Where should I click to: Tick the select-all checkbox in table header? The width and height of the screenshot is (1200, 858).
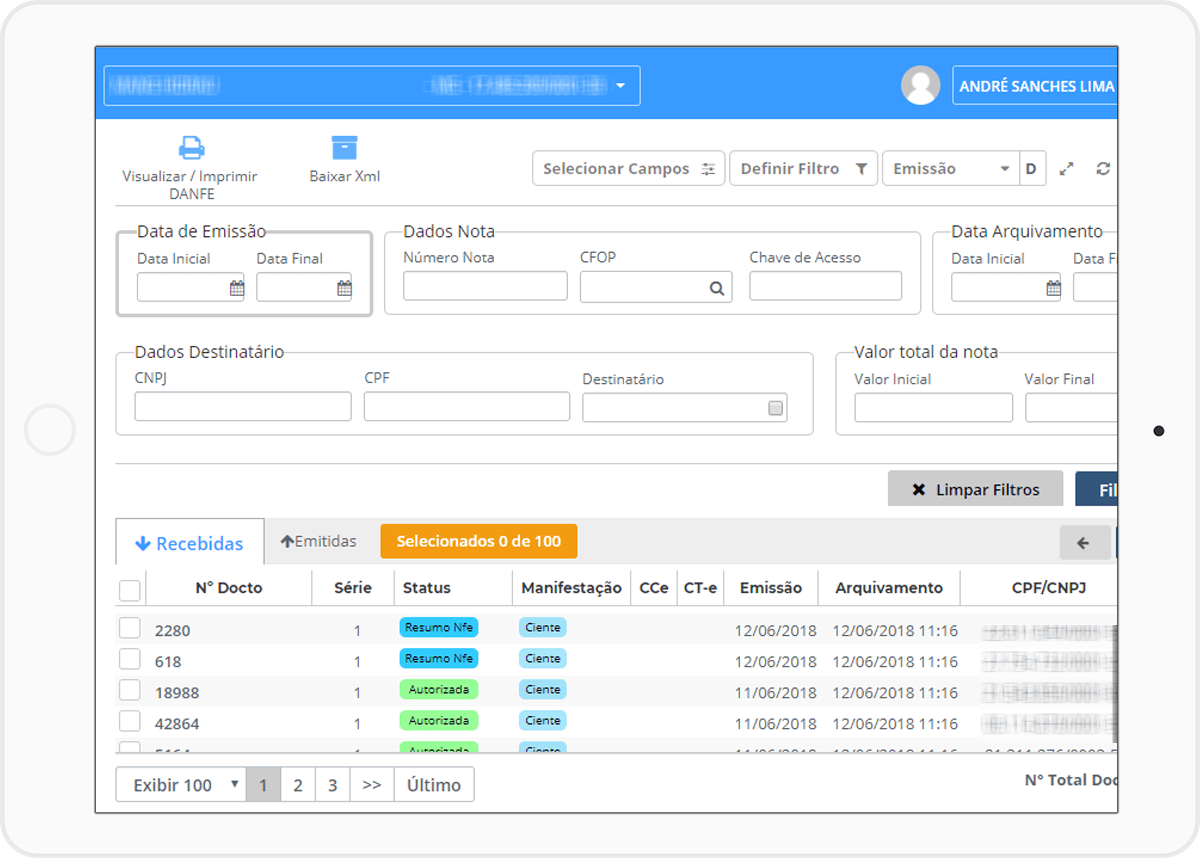(x=130, y=590)
